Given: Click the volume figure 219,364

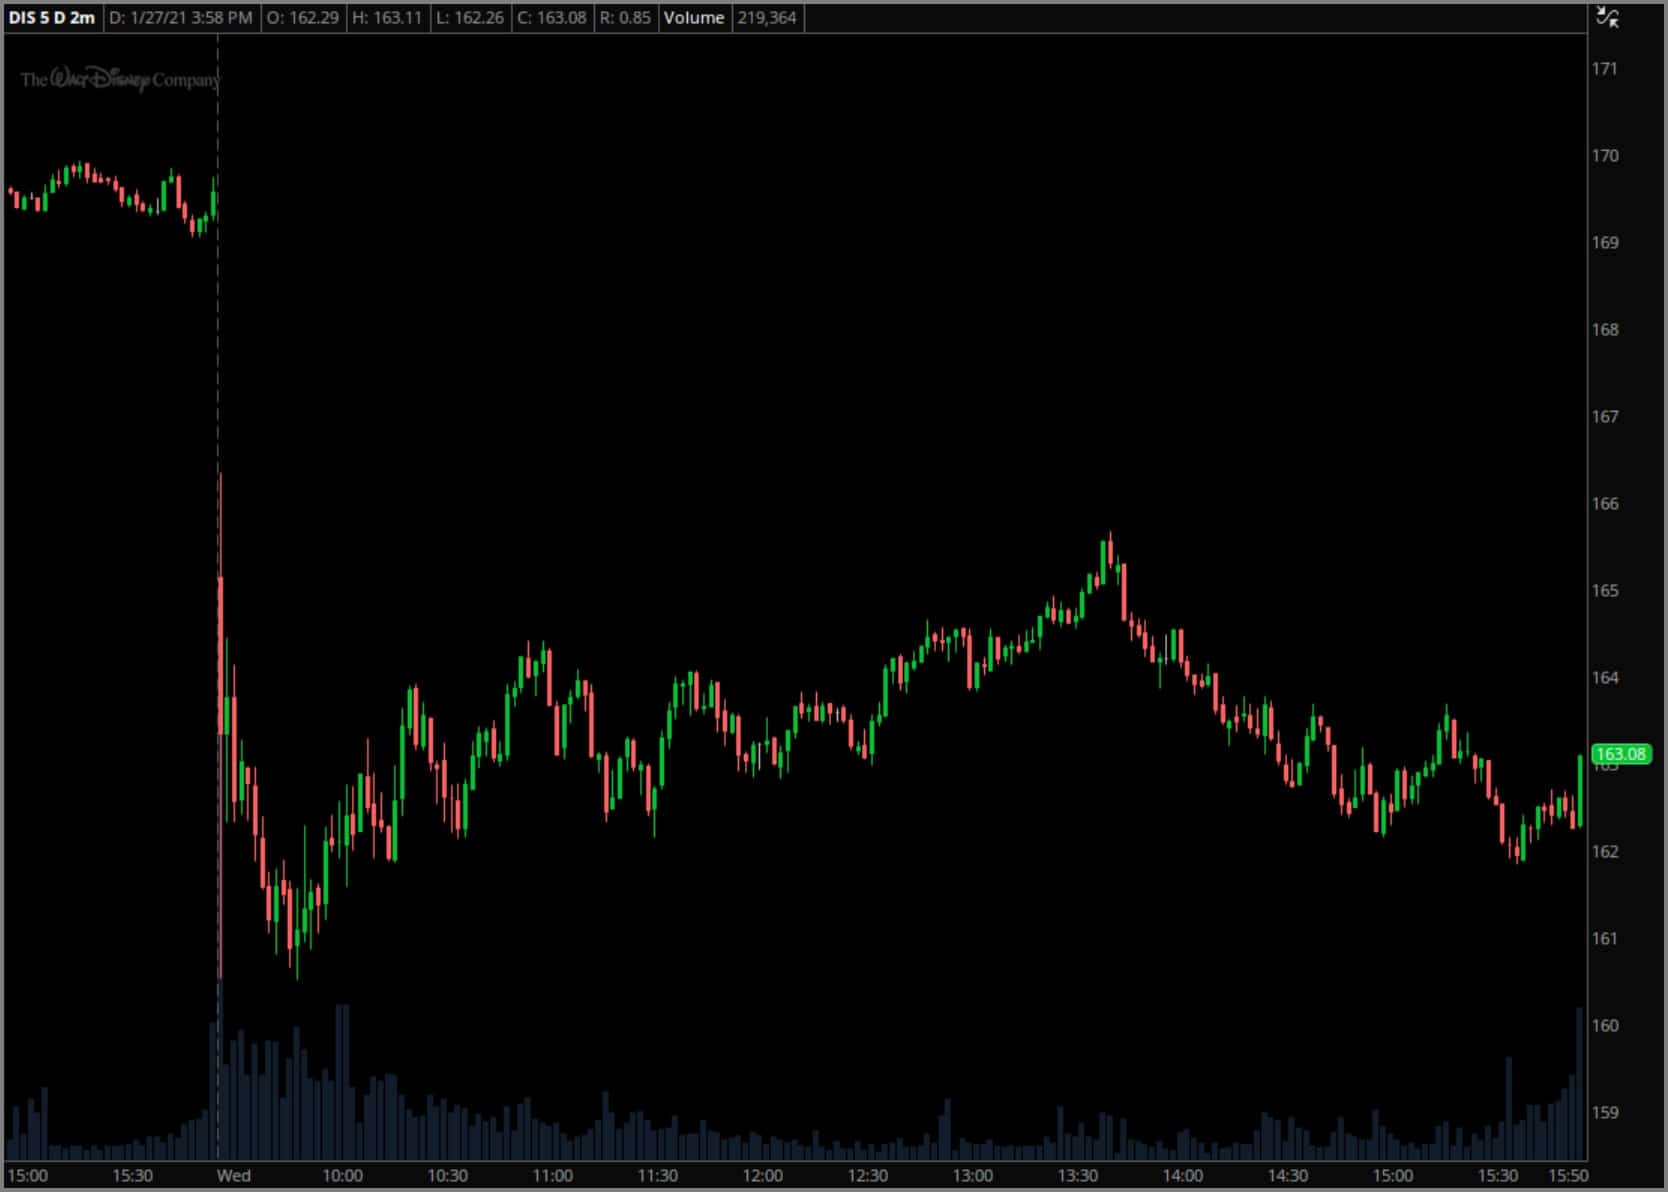Looking at the screenshot, I should 767,18.
